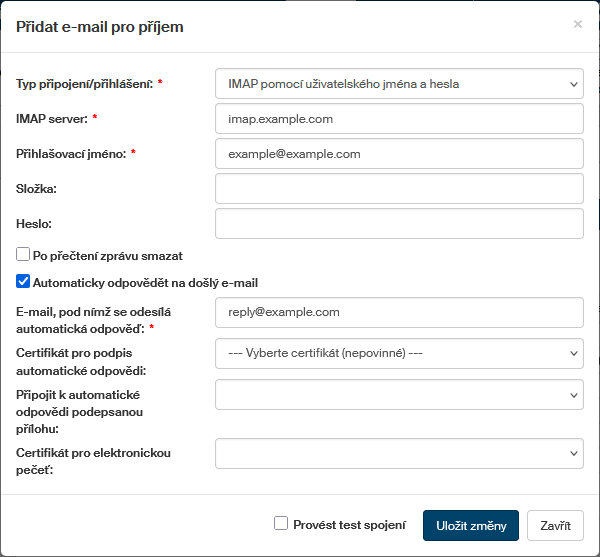Click the Typ připojení/přihlášení label
600x557 pixels.
tap(85, 84)
